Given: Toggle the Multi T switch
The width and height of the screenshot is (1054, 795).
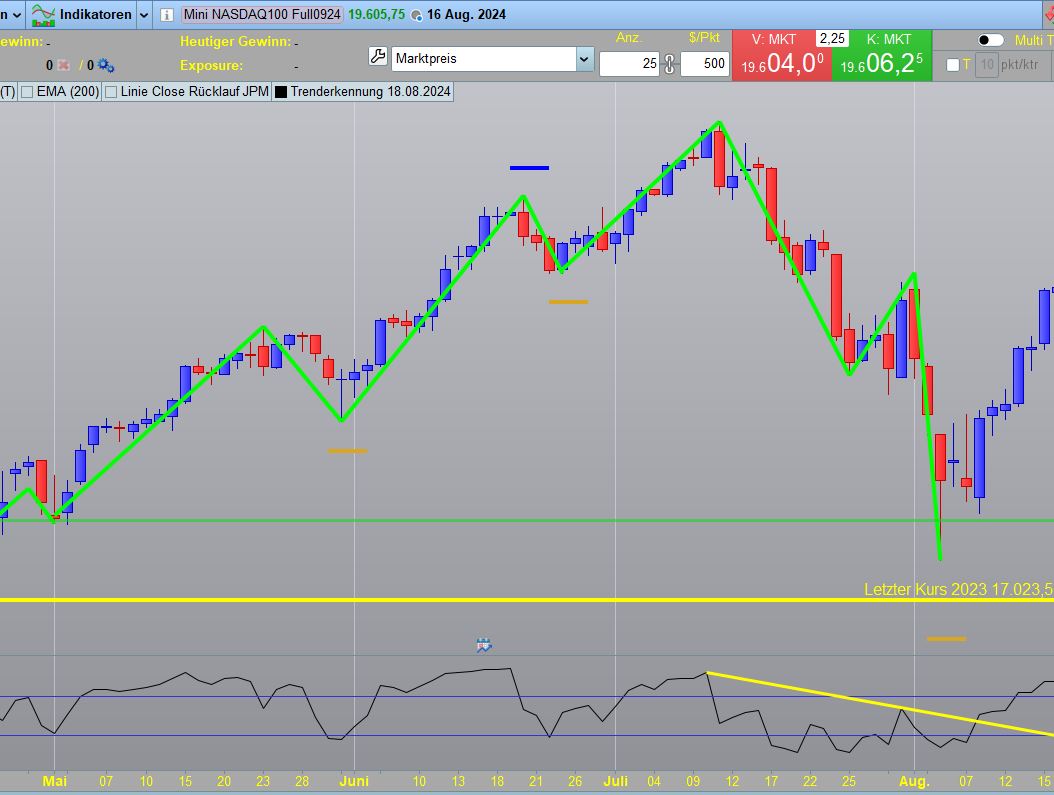Looking at the screenshot, I should [990, 40].
